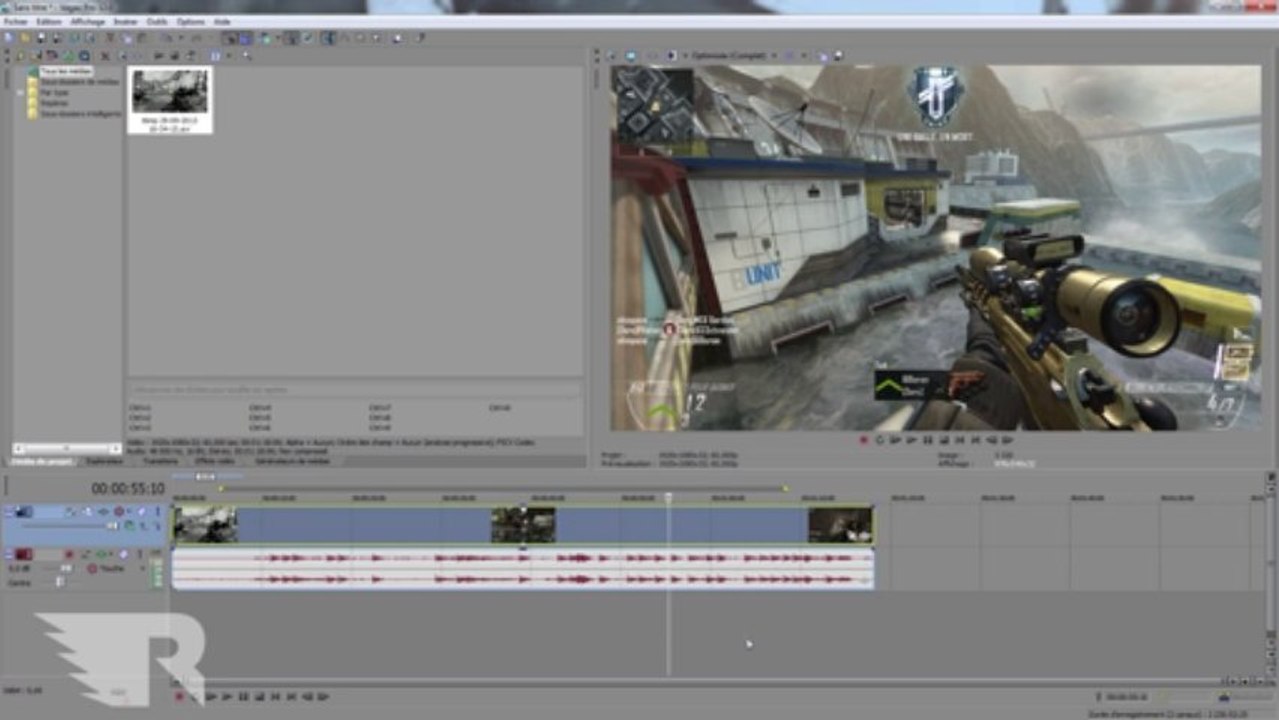Screen dimensions: 1279x720
Task: Click the audio track Centre pan slider
Action: coord(59,582)
